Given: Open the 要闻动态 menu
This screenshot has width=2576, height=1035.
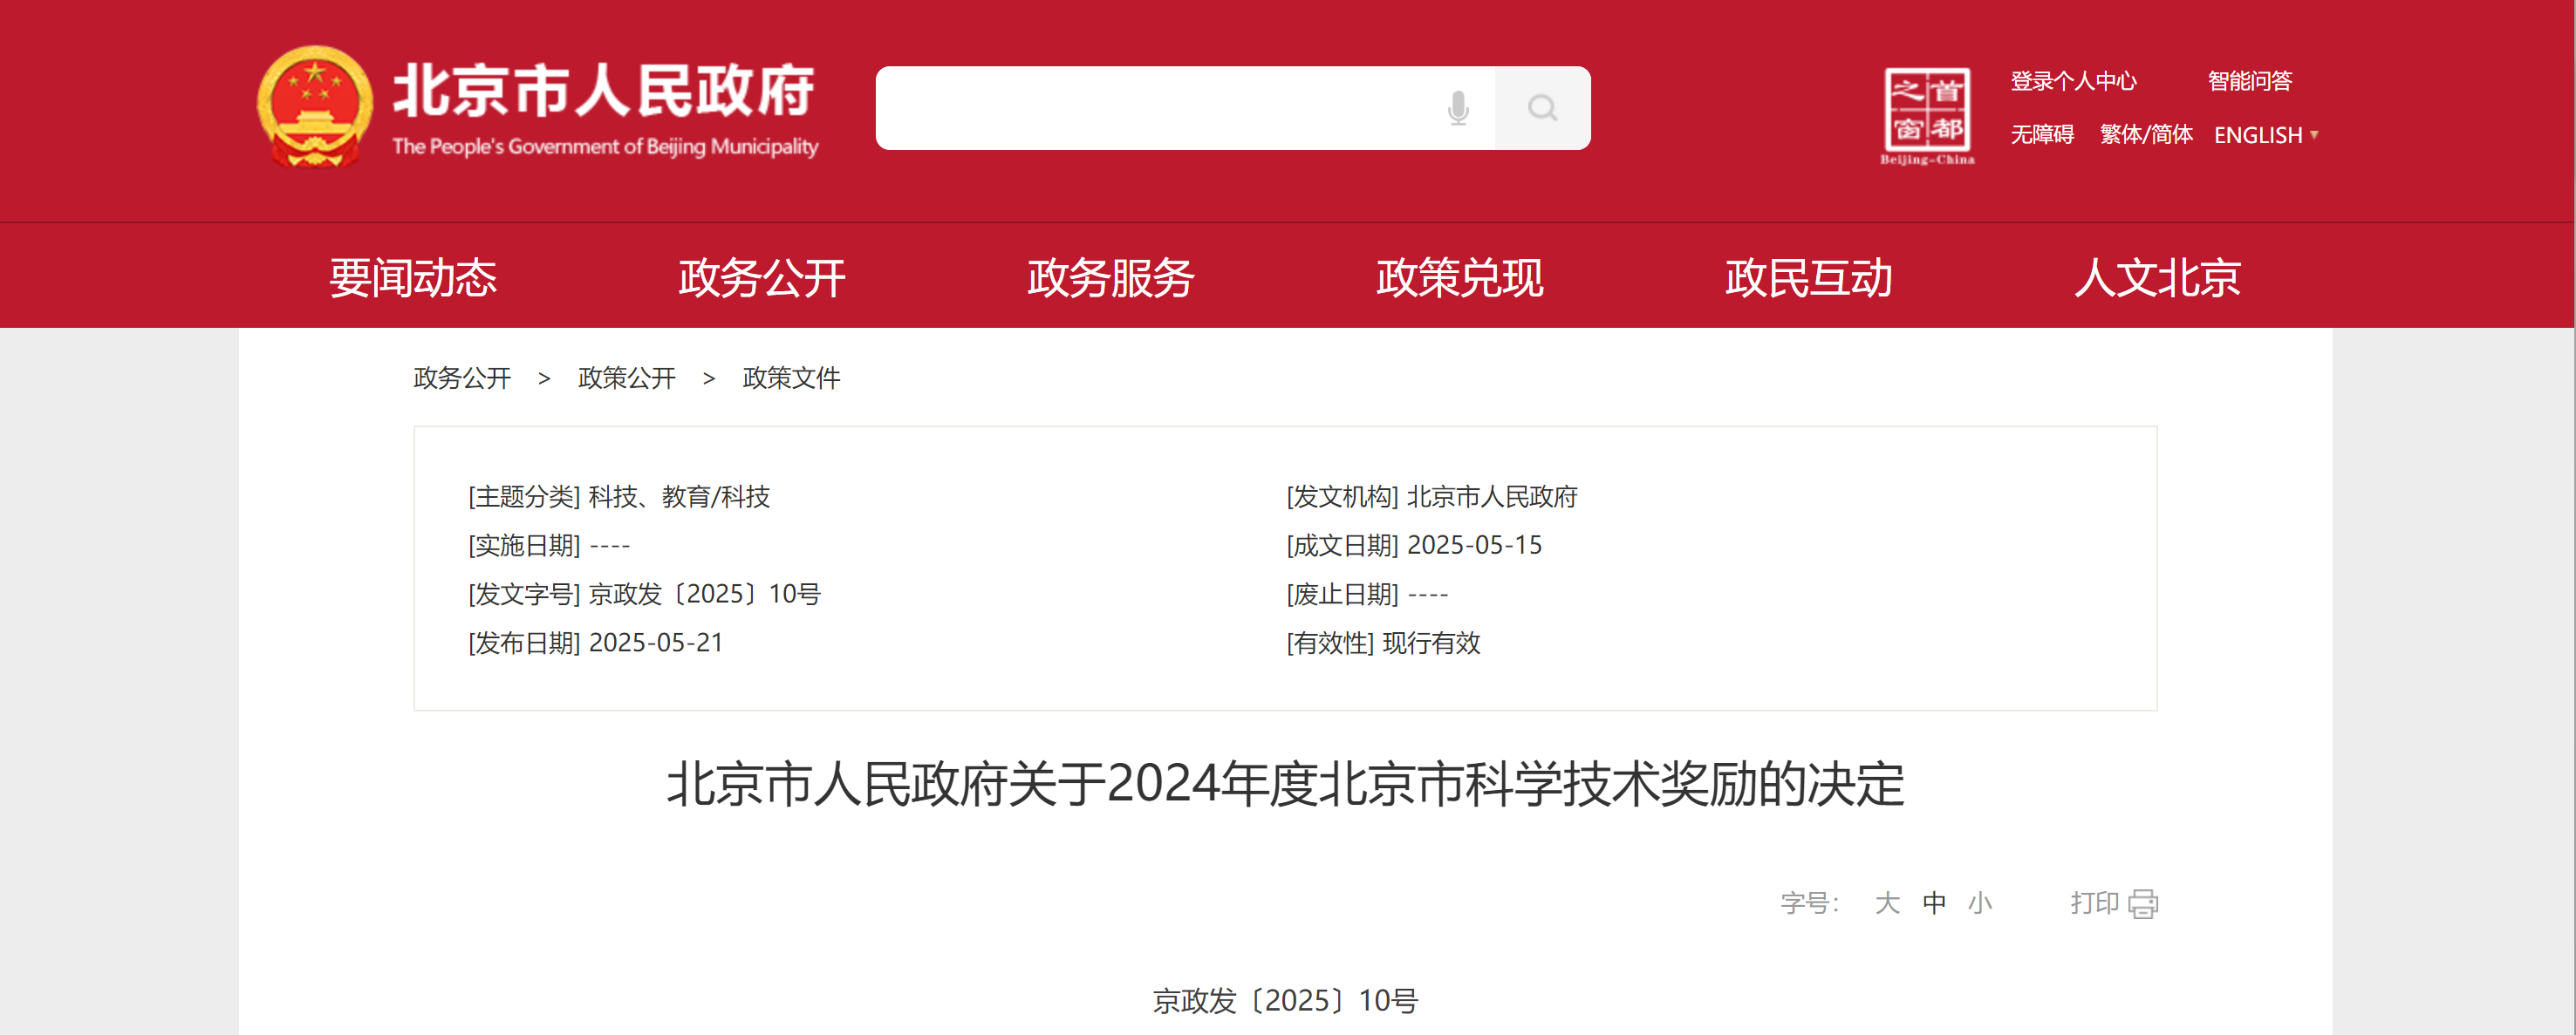Looking at the screenshot, I should [x=413, y=278].
